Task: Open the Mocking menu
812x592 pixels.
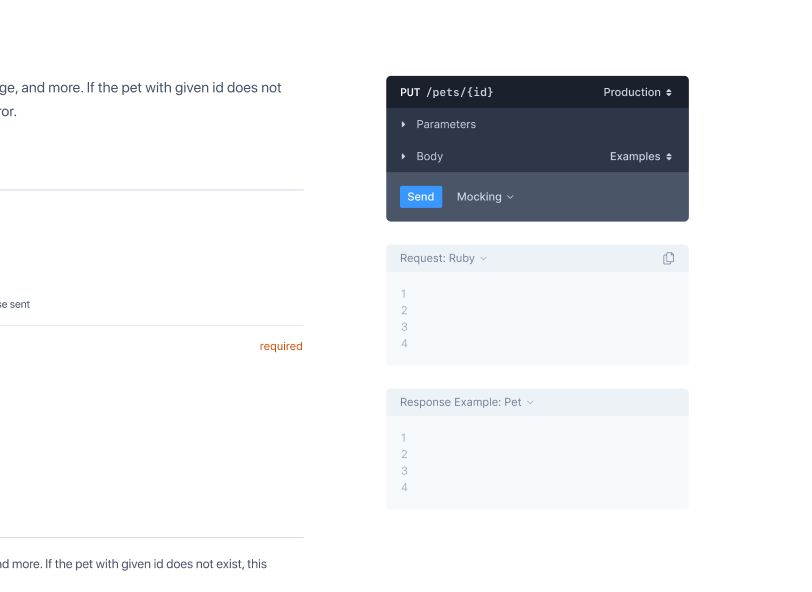Action: [x=480, y=197]
